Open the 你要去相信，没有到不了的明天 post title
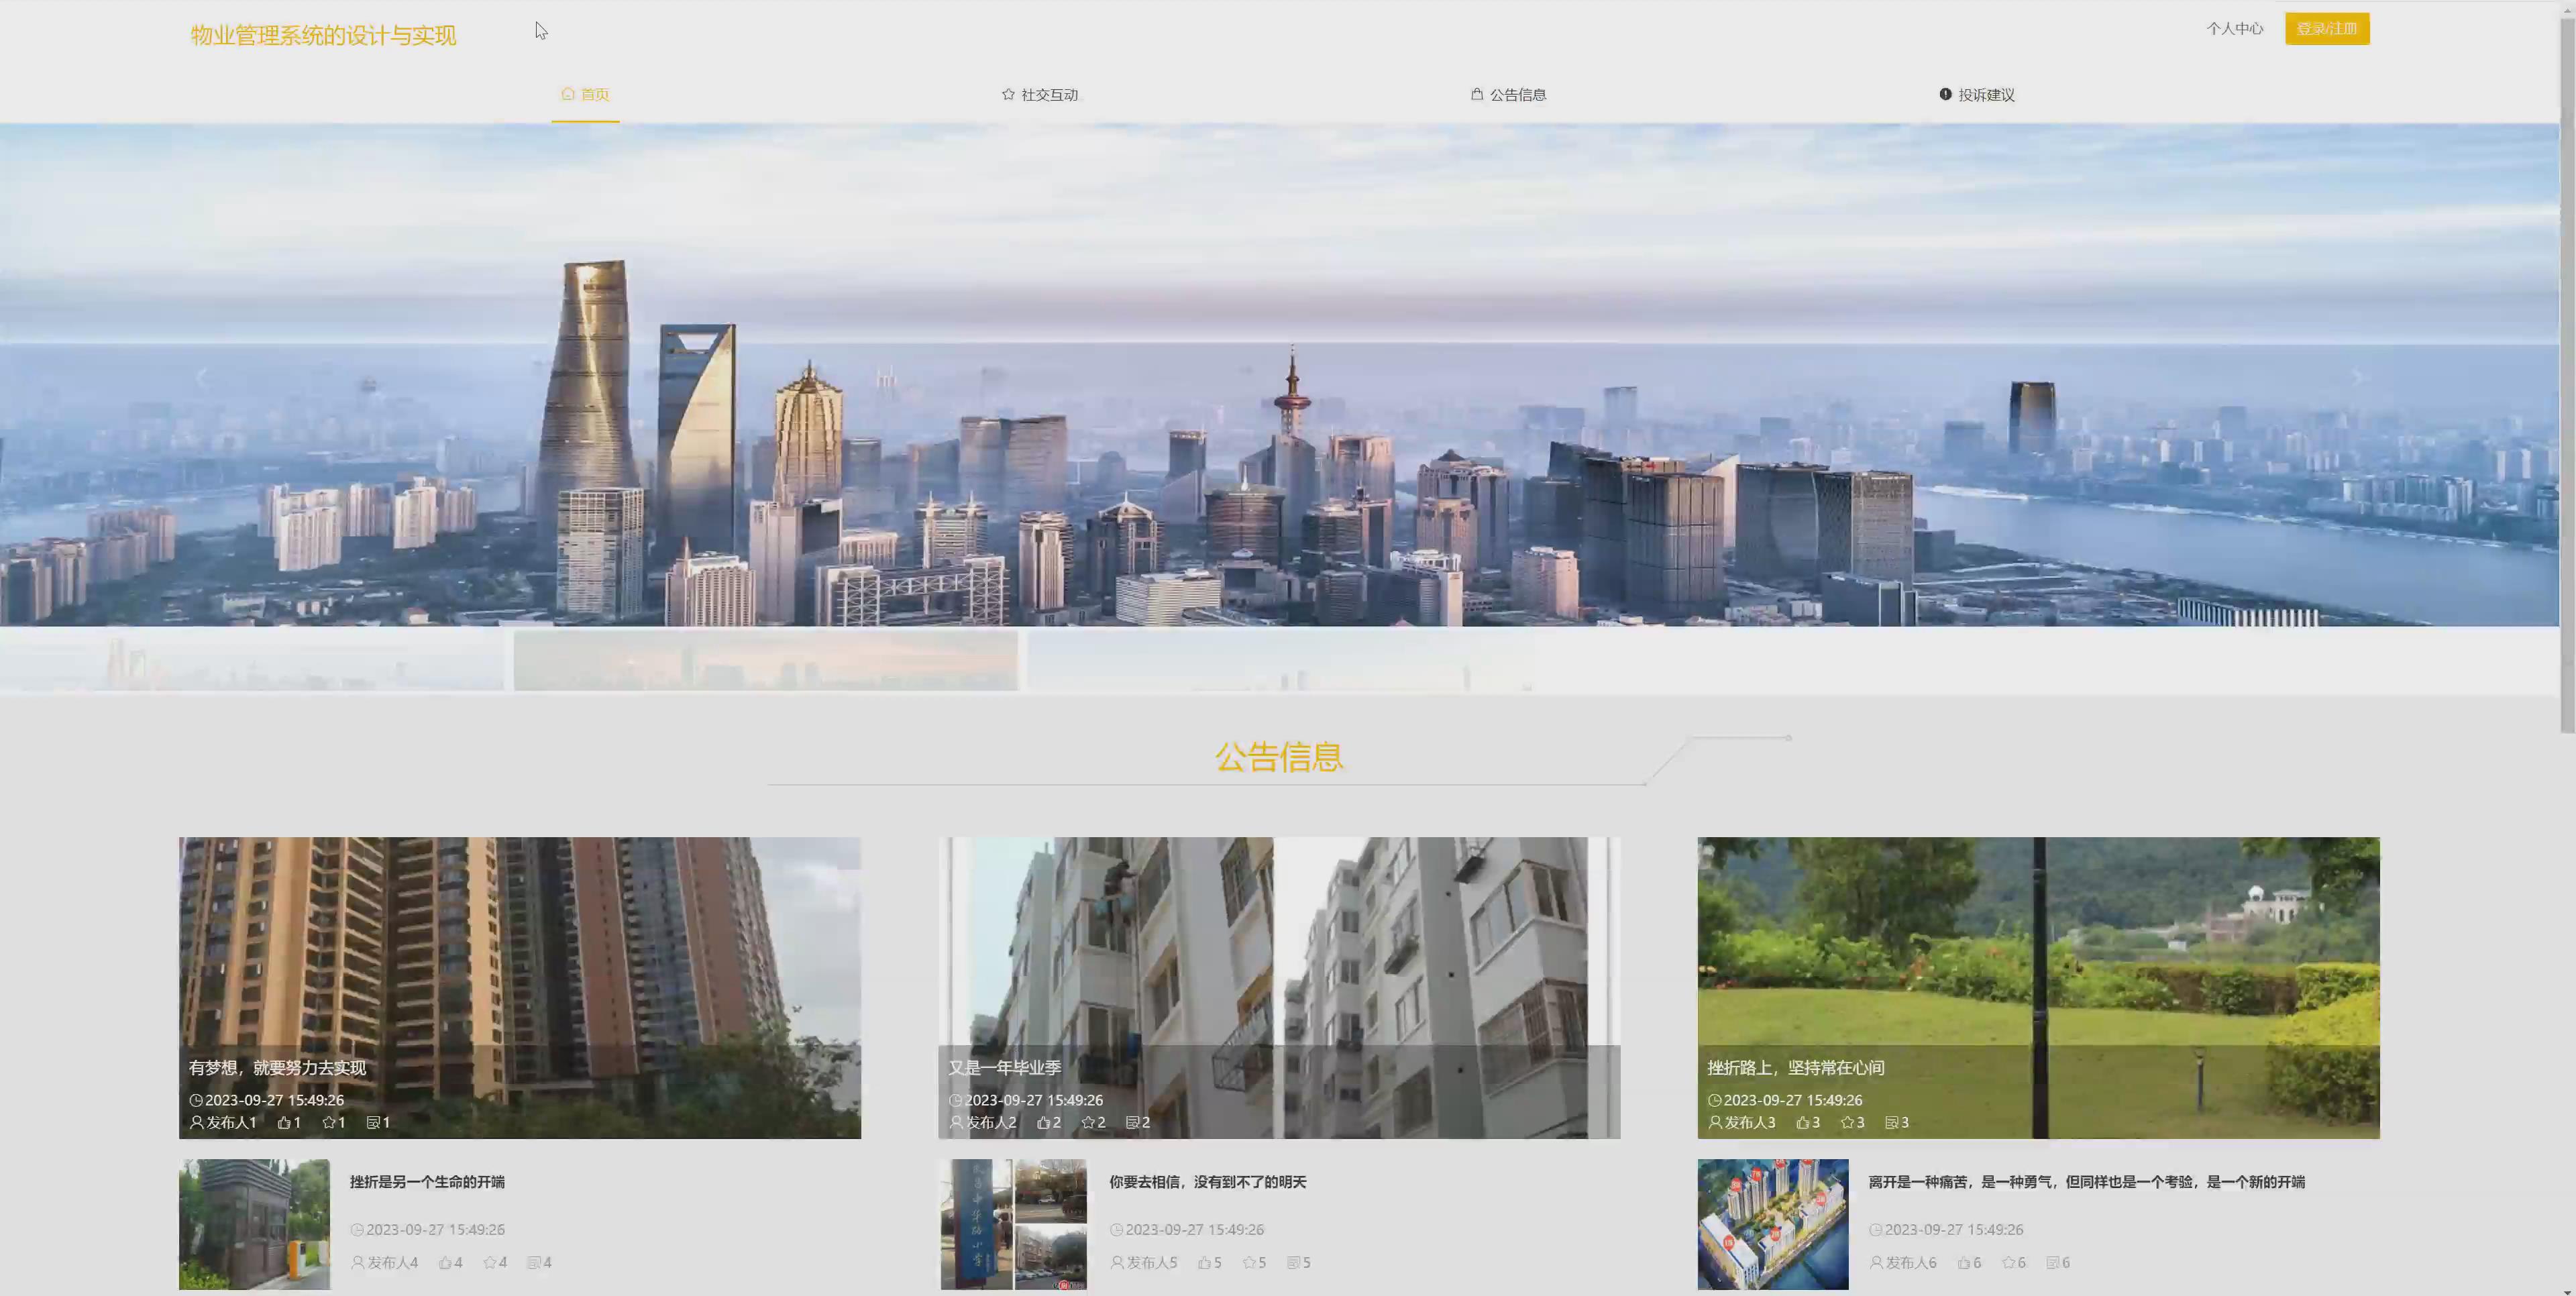Viewport: 2576px width, 1296px height. pyautogui.click(x=1207, y=1182)
